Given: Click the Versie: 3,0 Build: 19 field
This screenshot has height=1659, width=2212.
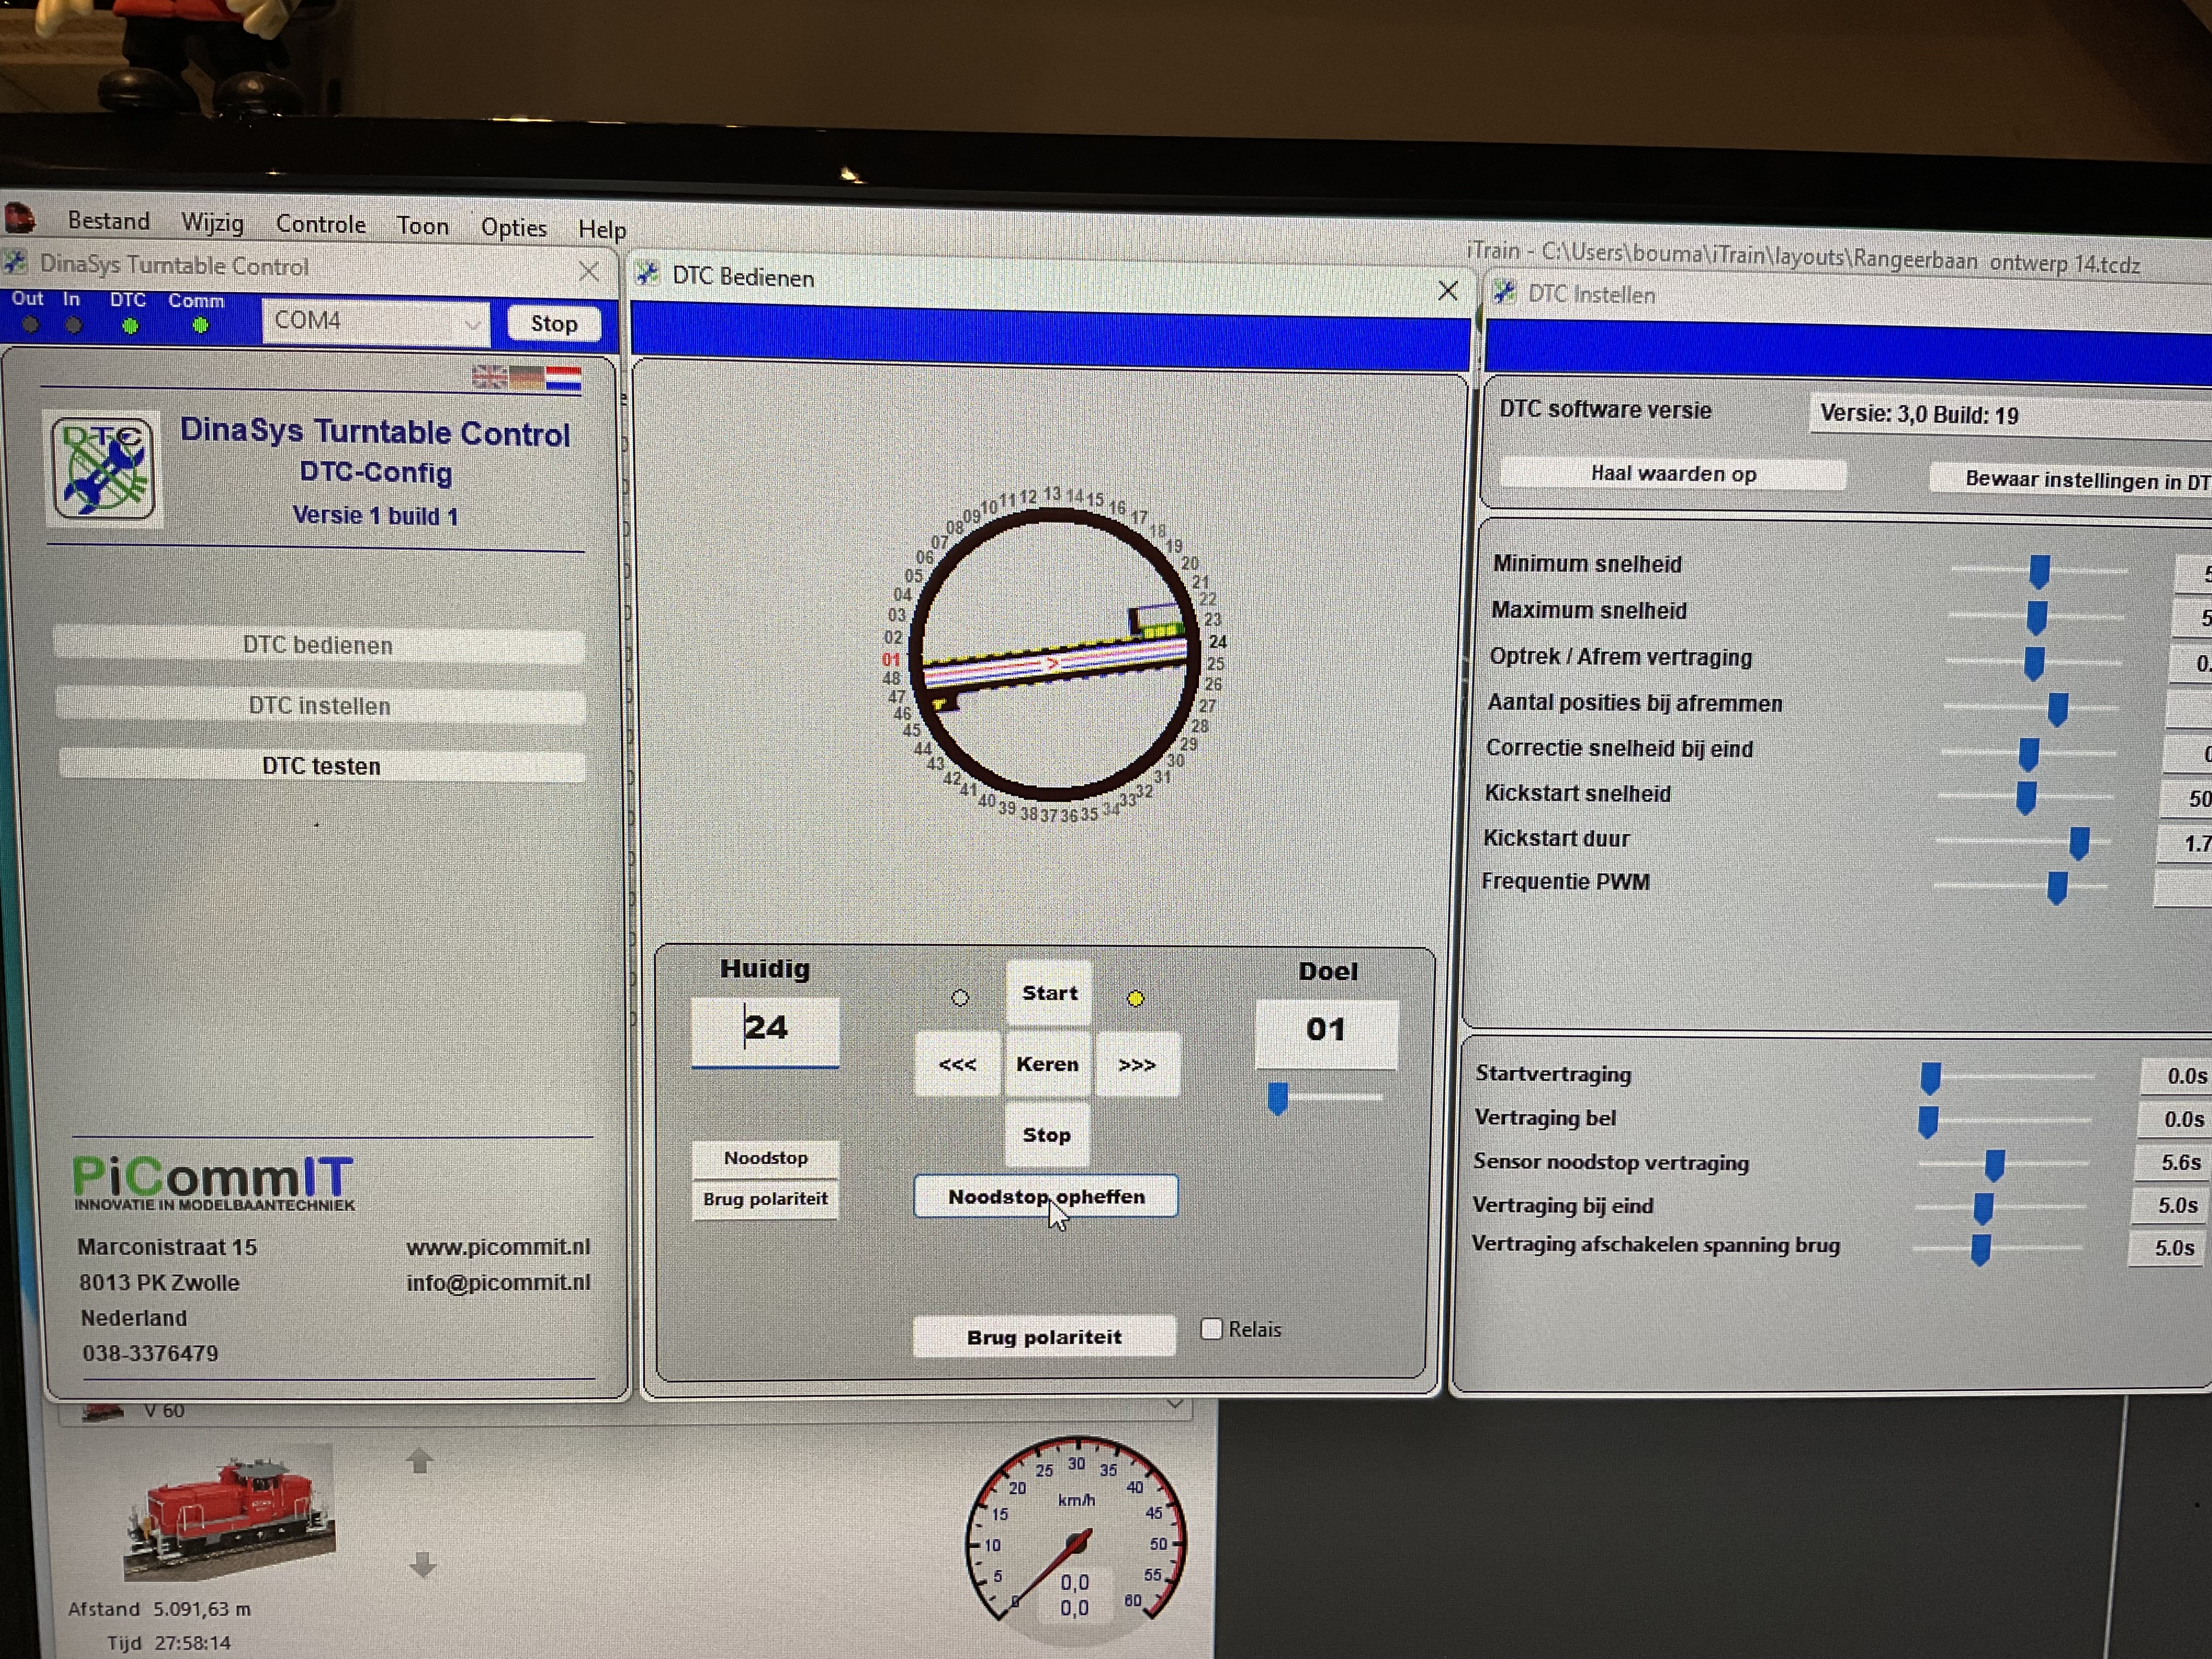Looking at the screenshot, I should pos(2010,415).
